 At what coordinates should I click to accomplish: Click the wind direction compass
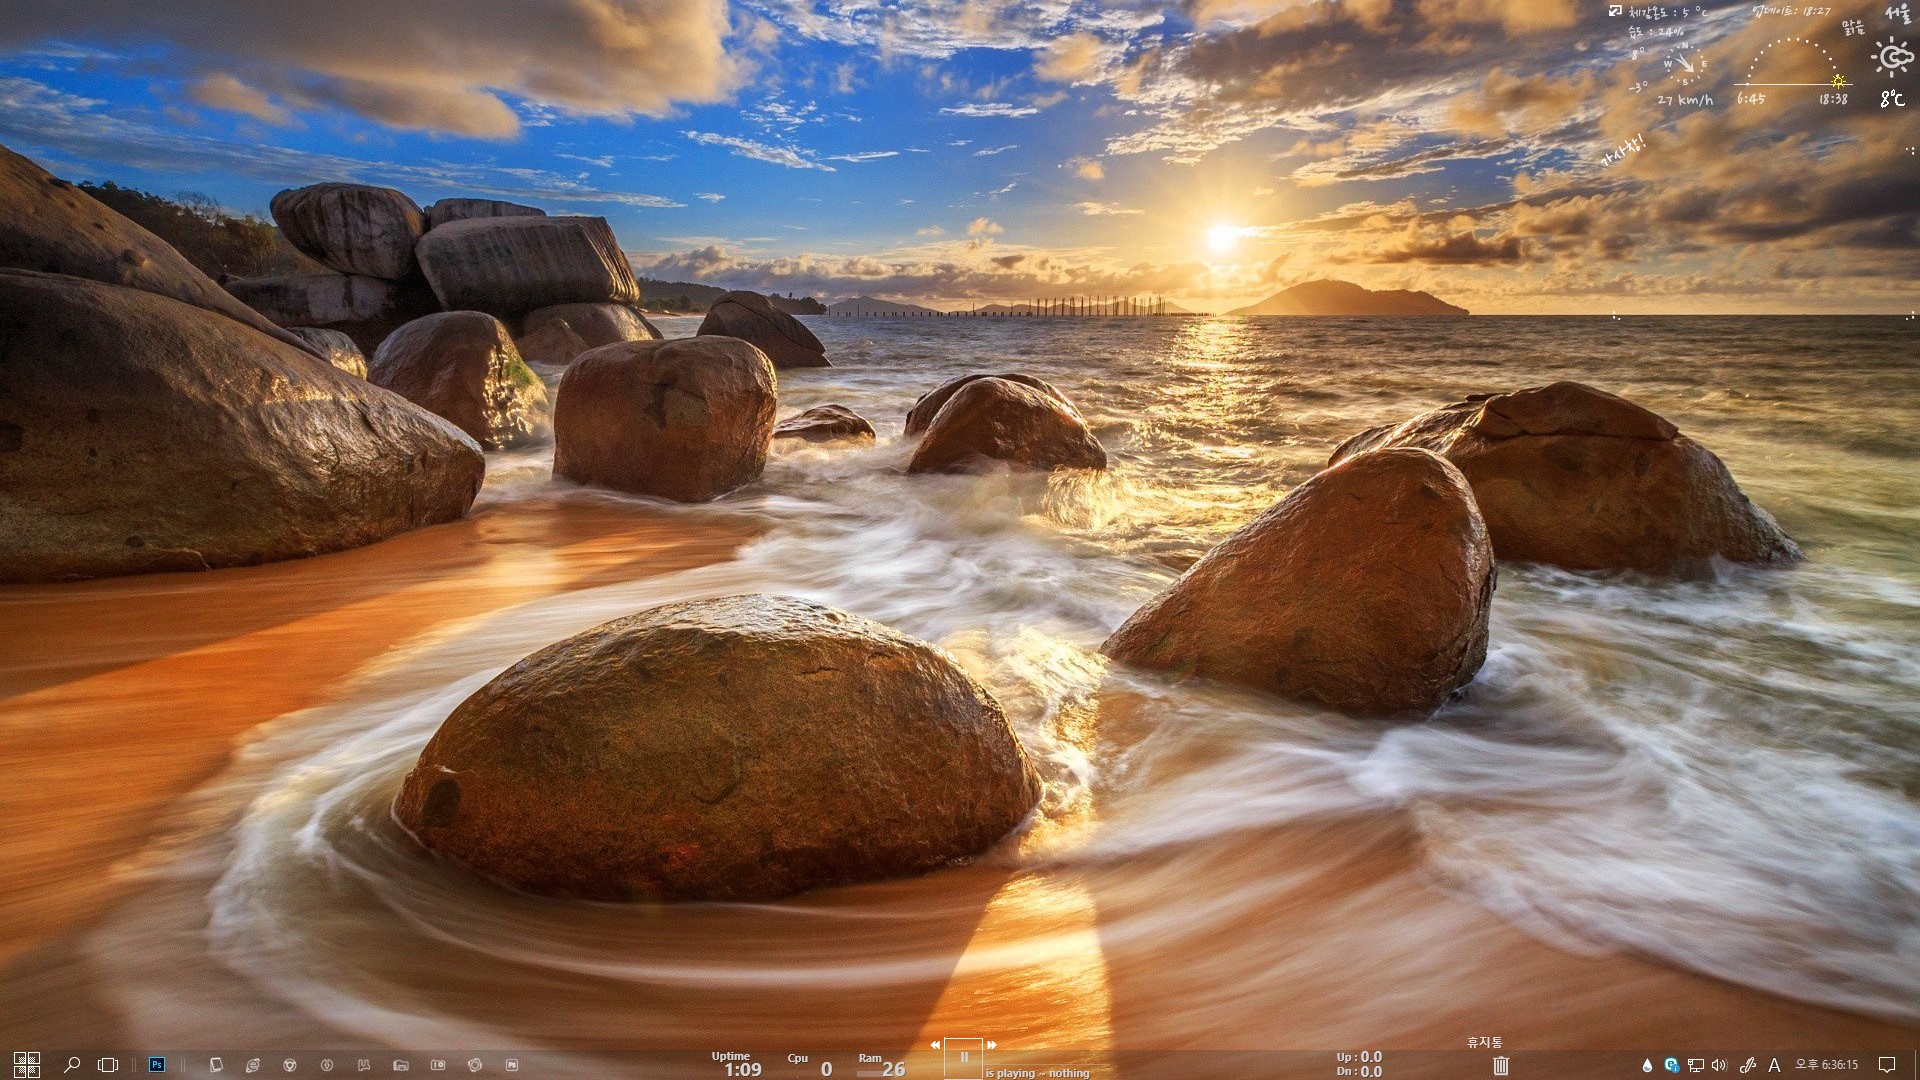pyautogui.click(x=1686, y=64)
